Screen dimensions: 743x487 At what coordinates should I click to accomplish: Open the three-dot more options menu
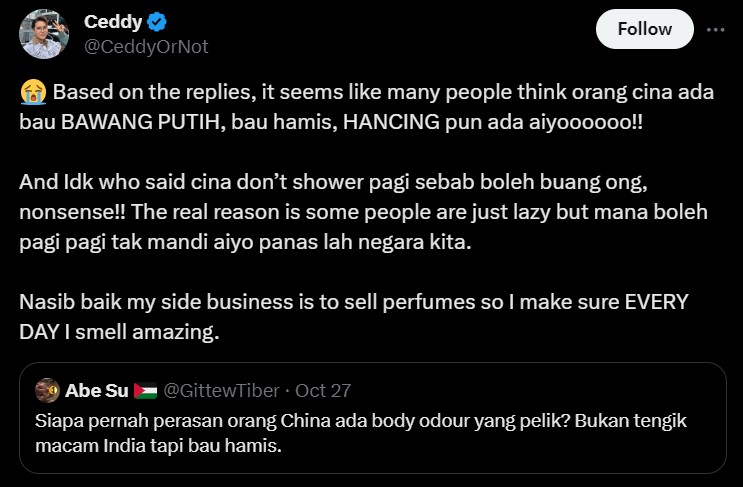716,29
